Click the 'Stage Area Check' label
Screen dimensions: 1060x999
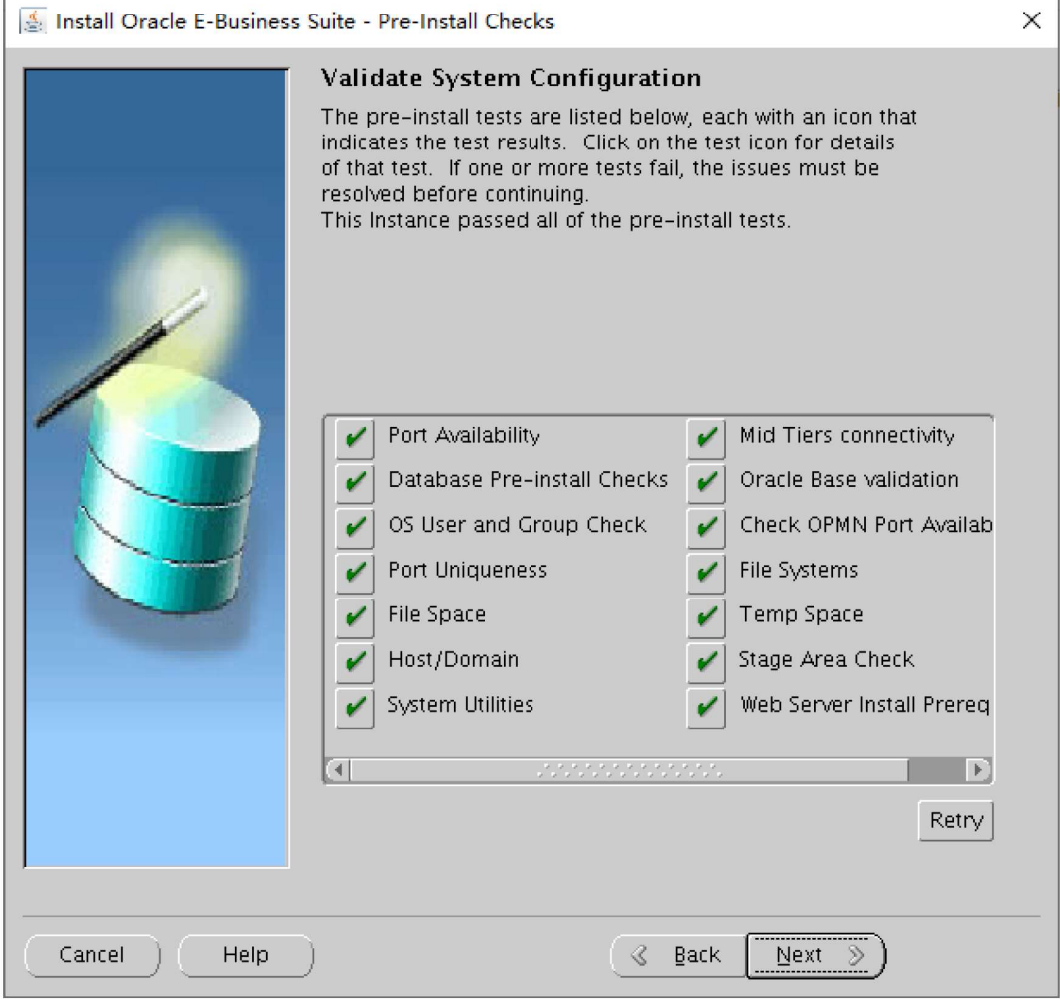tap(826, 659)
